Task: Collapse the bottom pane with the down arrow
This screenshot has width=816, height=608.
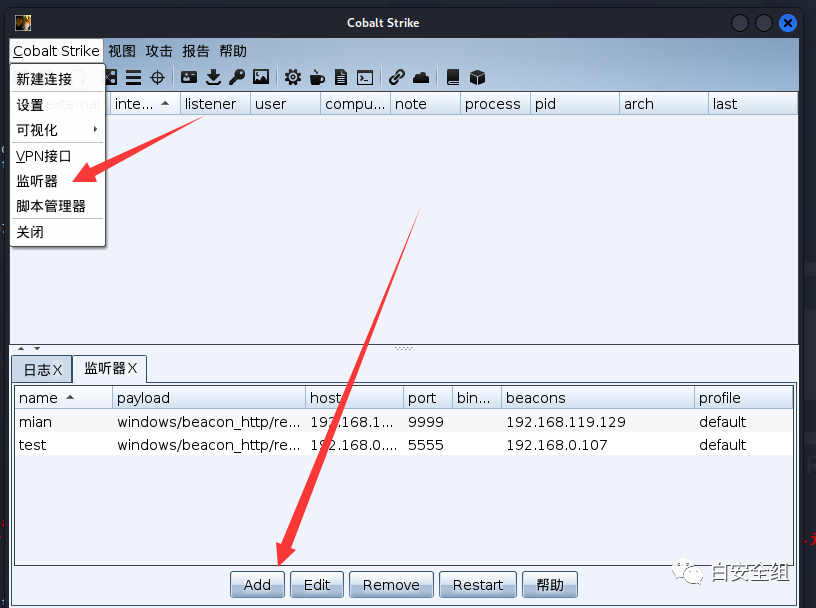Action: 37,348
